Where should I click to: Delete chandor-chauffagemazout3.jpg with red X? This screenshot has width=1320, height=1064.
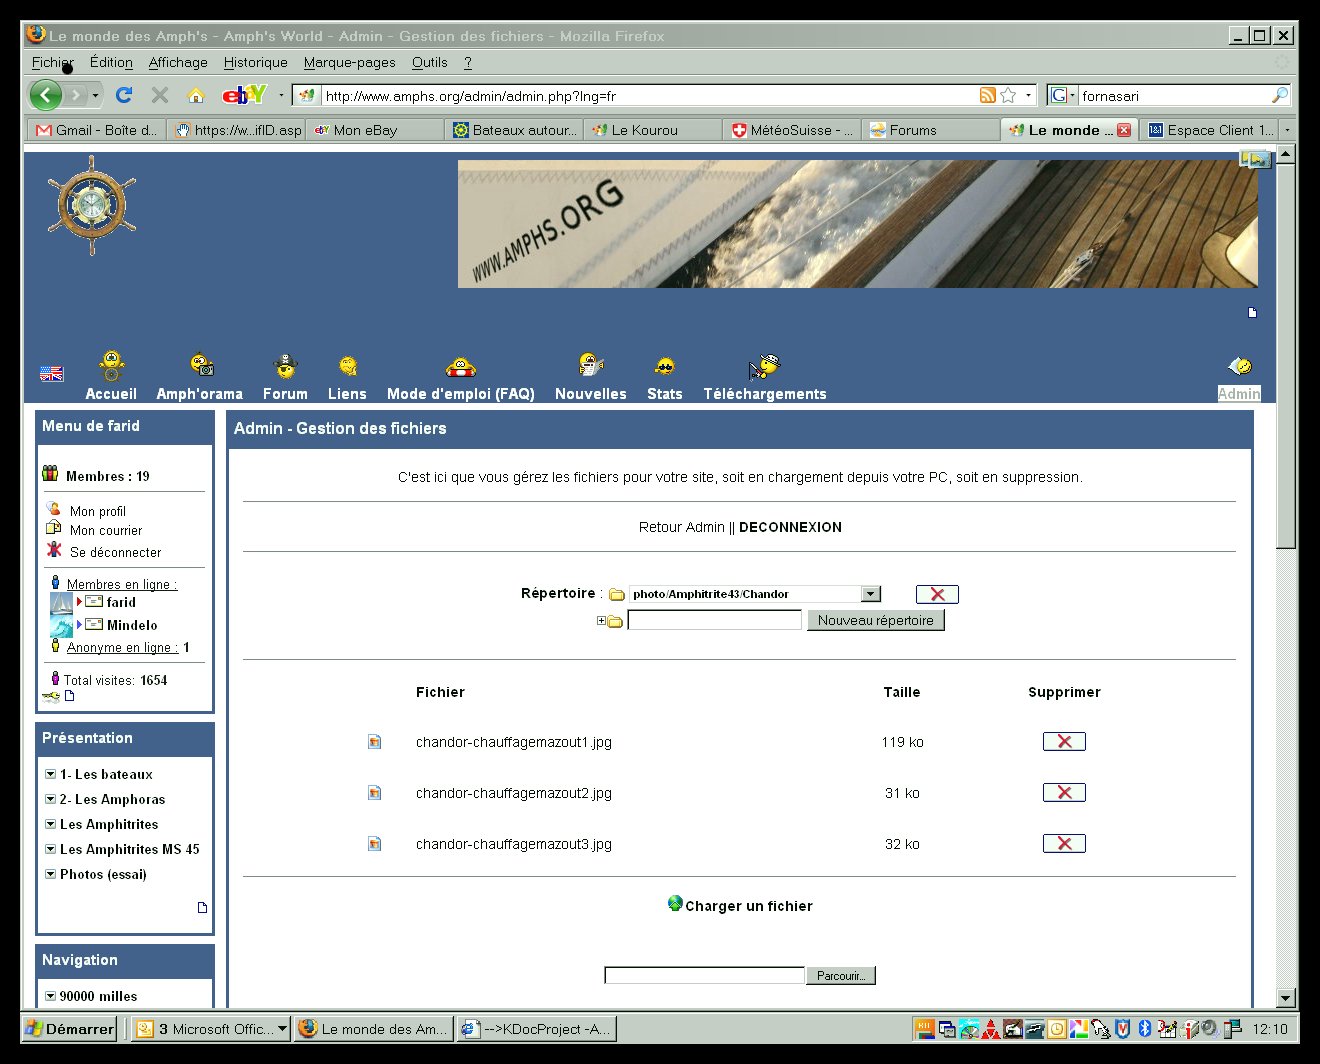(x=1064, y=844)
